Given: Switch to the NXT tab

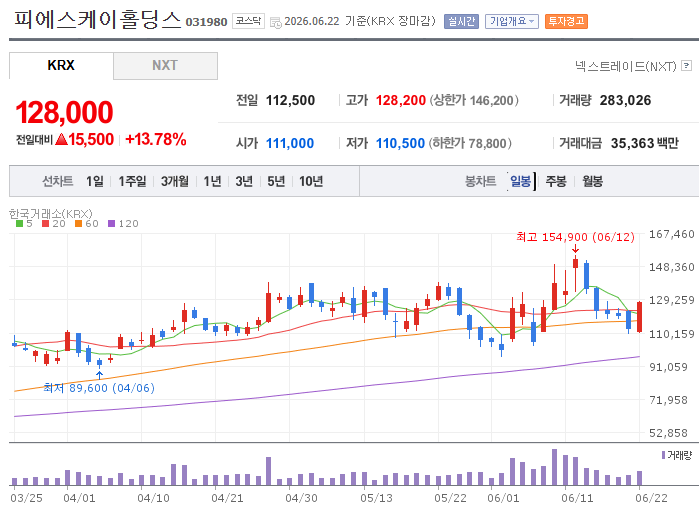Looking at the screenshot, I should (x=165, y=66).
